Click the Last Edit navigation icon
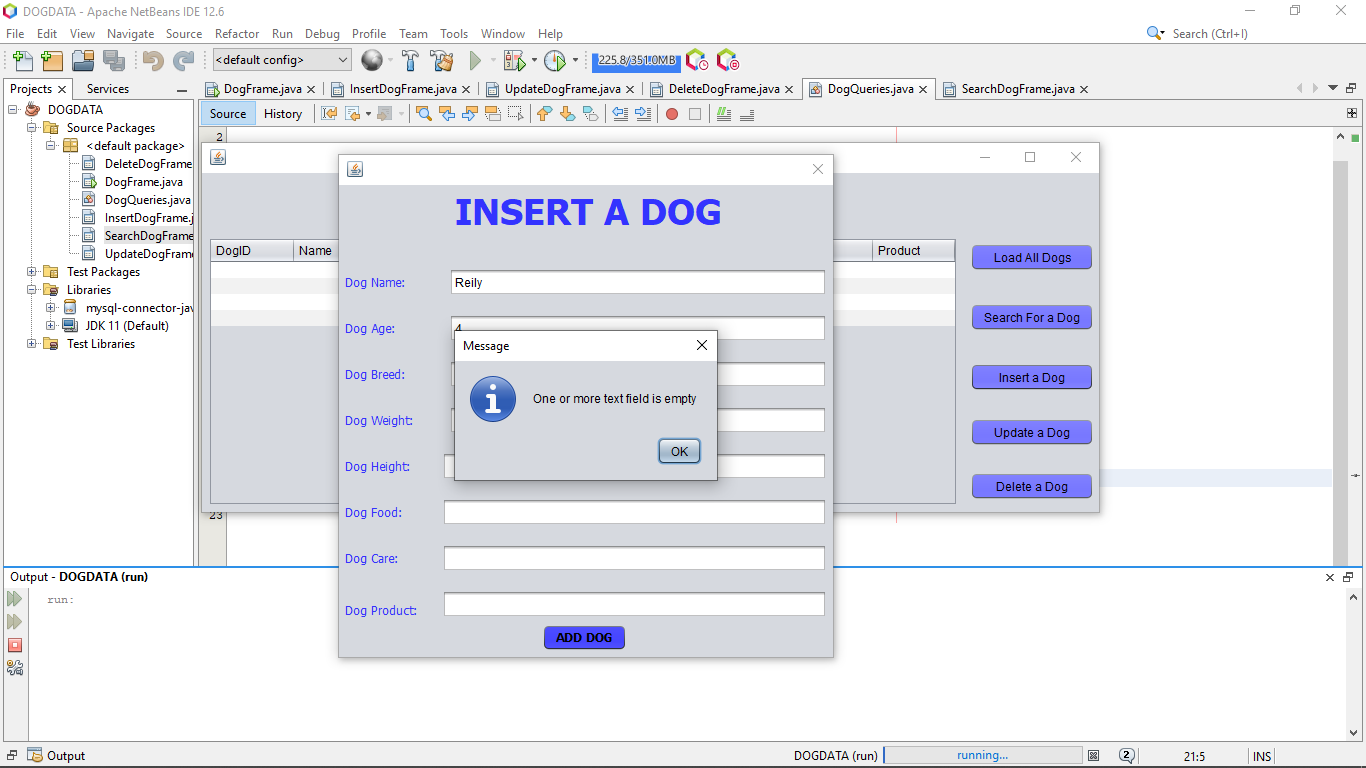The height and width of the screenshot is (768, 1366). pos(329,113)
